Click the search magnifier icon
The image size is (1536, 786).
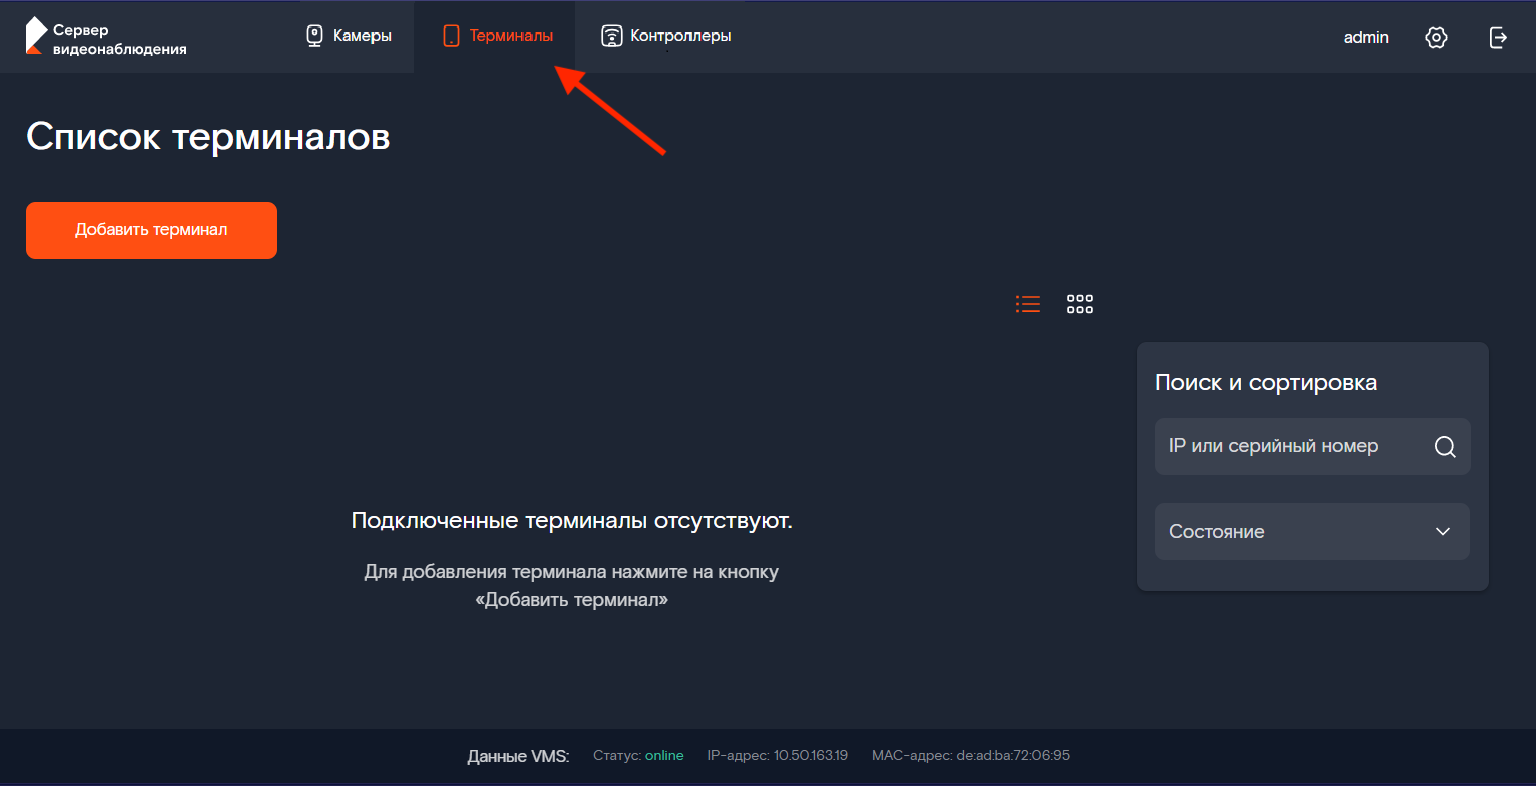[1445, 447]
